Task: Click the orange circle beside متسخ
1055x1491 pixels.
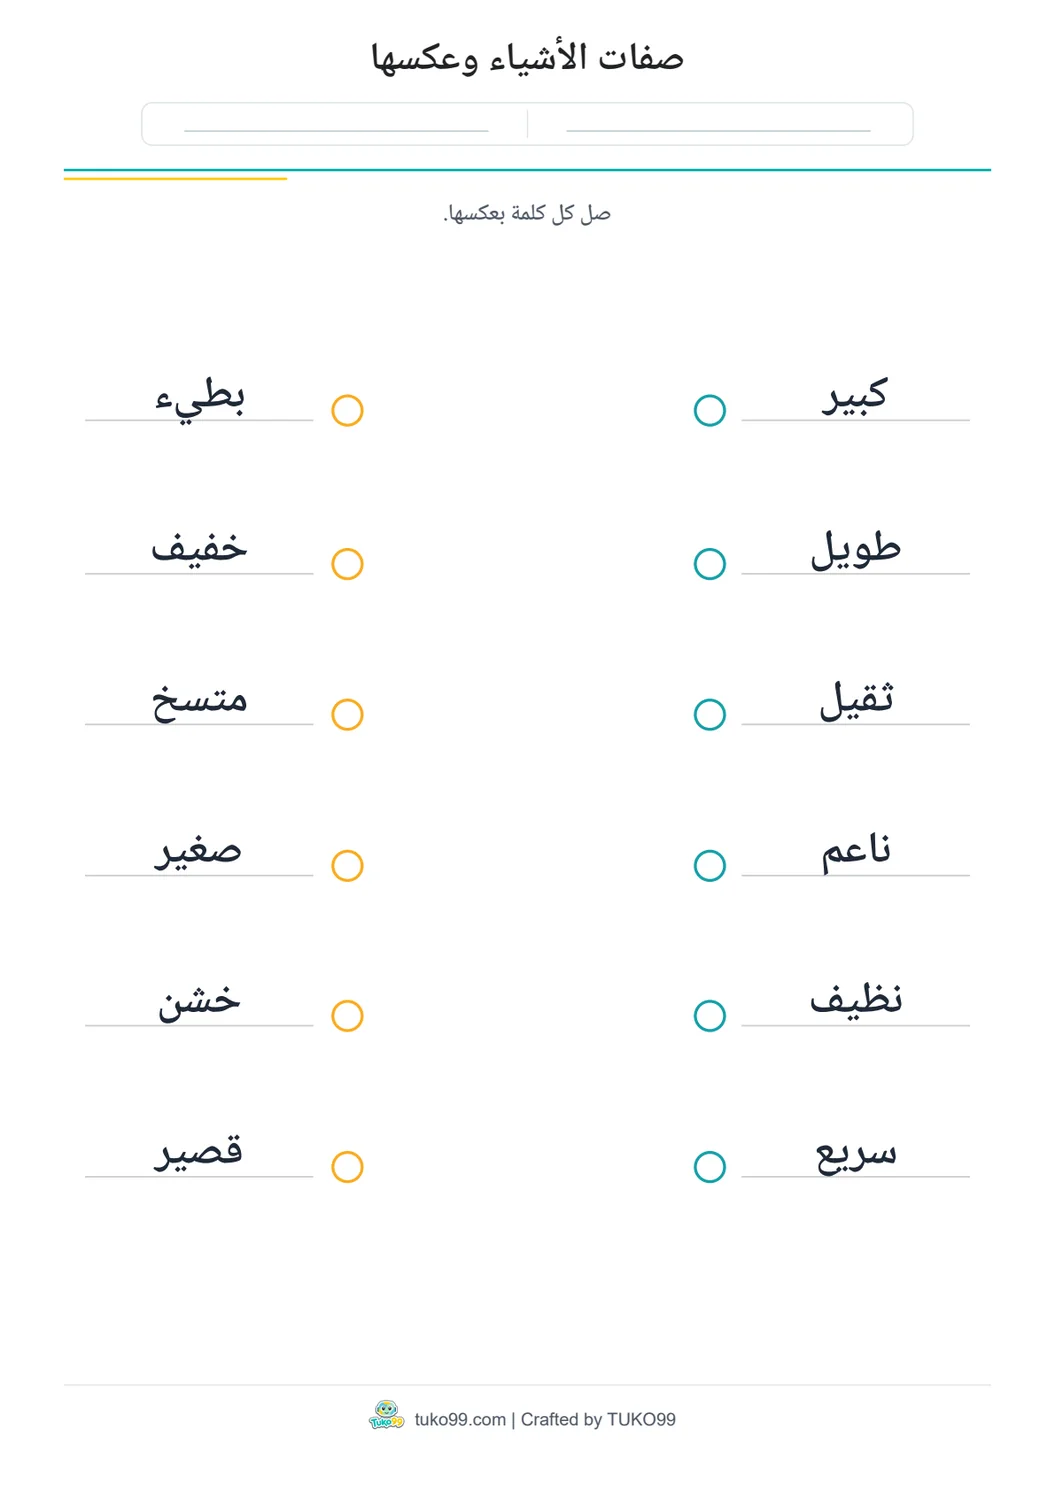Action: point(347,714)
